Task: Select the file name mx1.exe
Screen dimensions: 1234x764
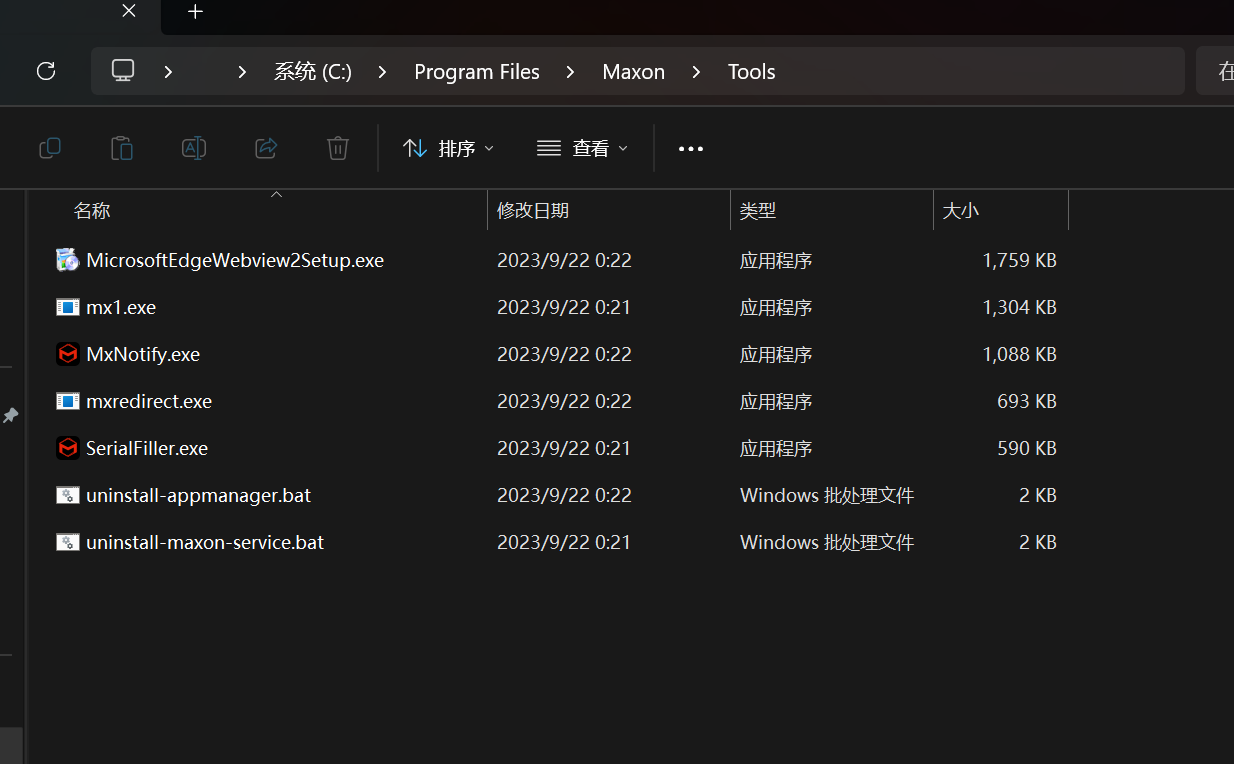Action: tap(121, 307)
